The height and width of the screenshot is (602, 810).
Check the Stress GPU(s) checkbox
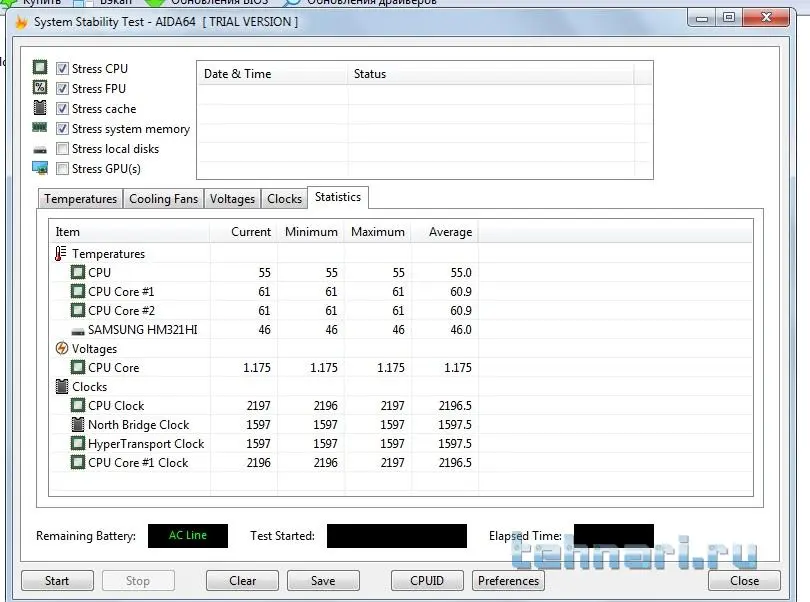point(62,169)
